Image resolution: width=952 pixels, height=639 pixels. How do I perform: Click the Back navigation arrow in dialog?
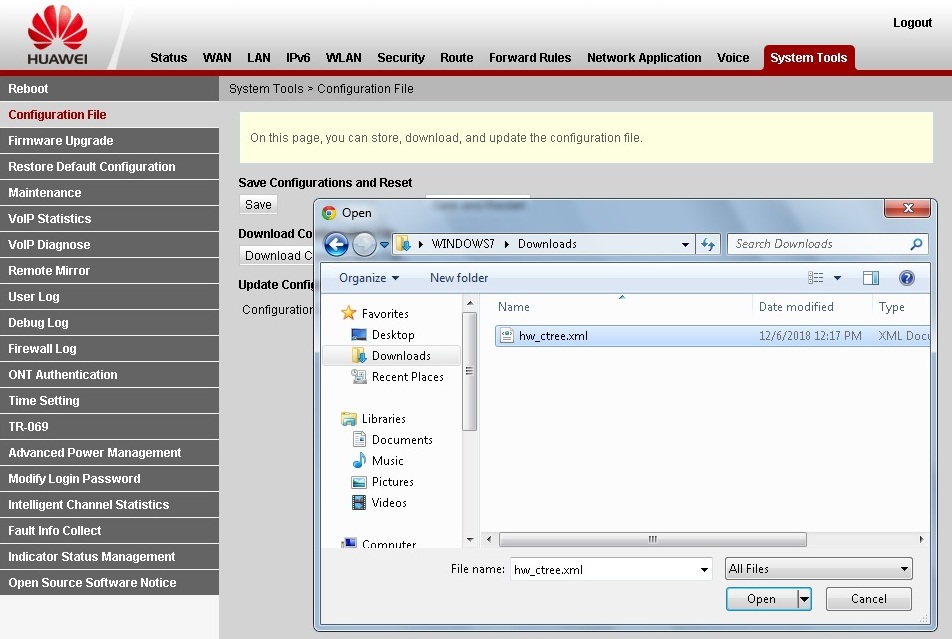(336, 244)
